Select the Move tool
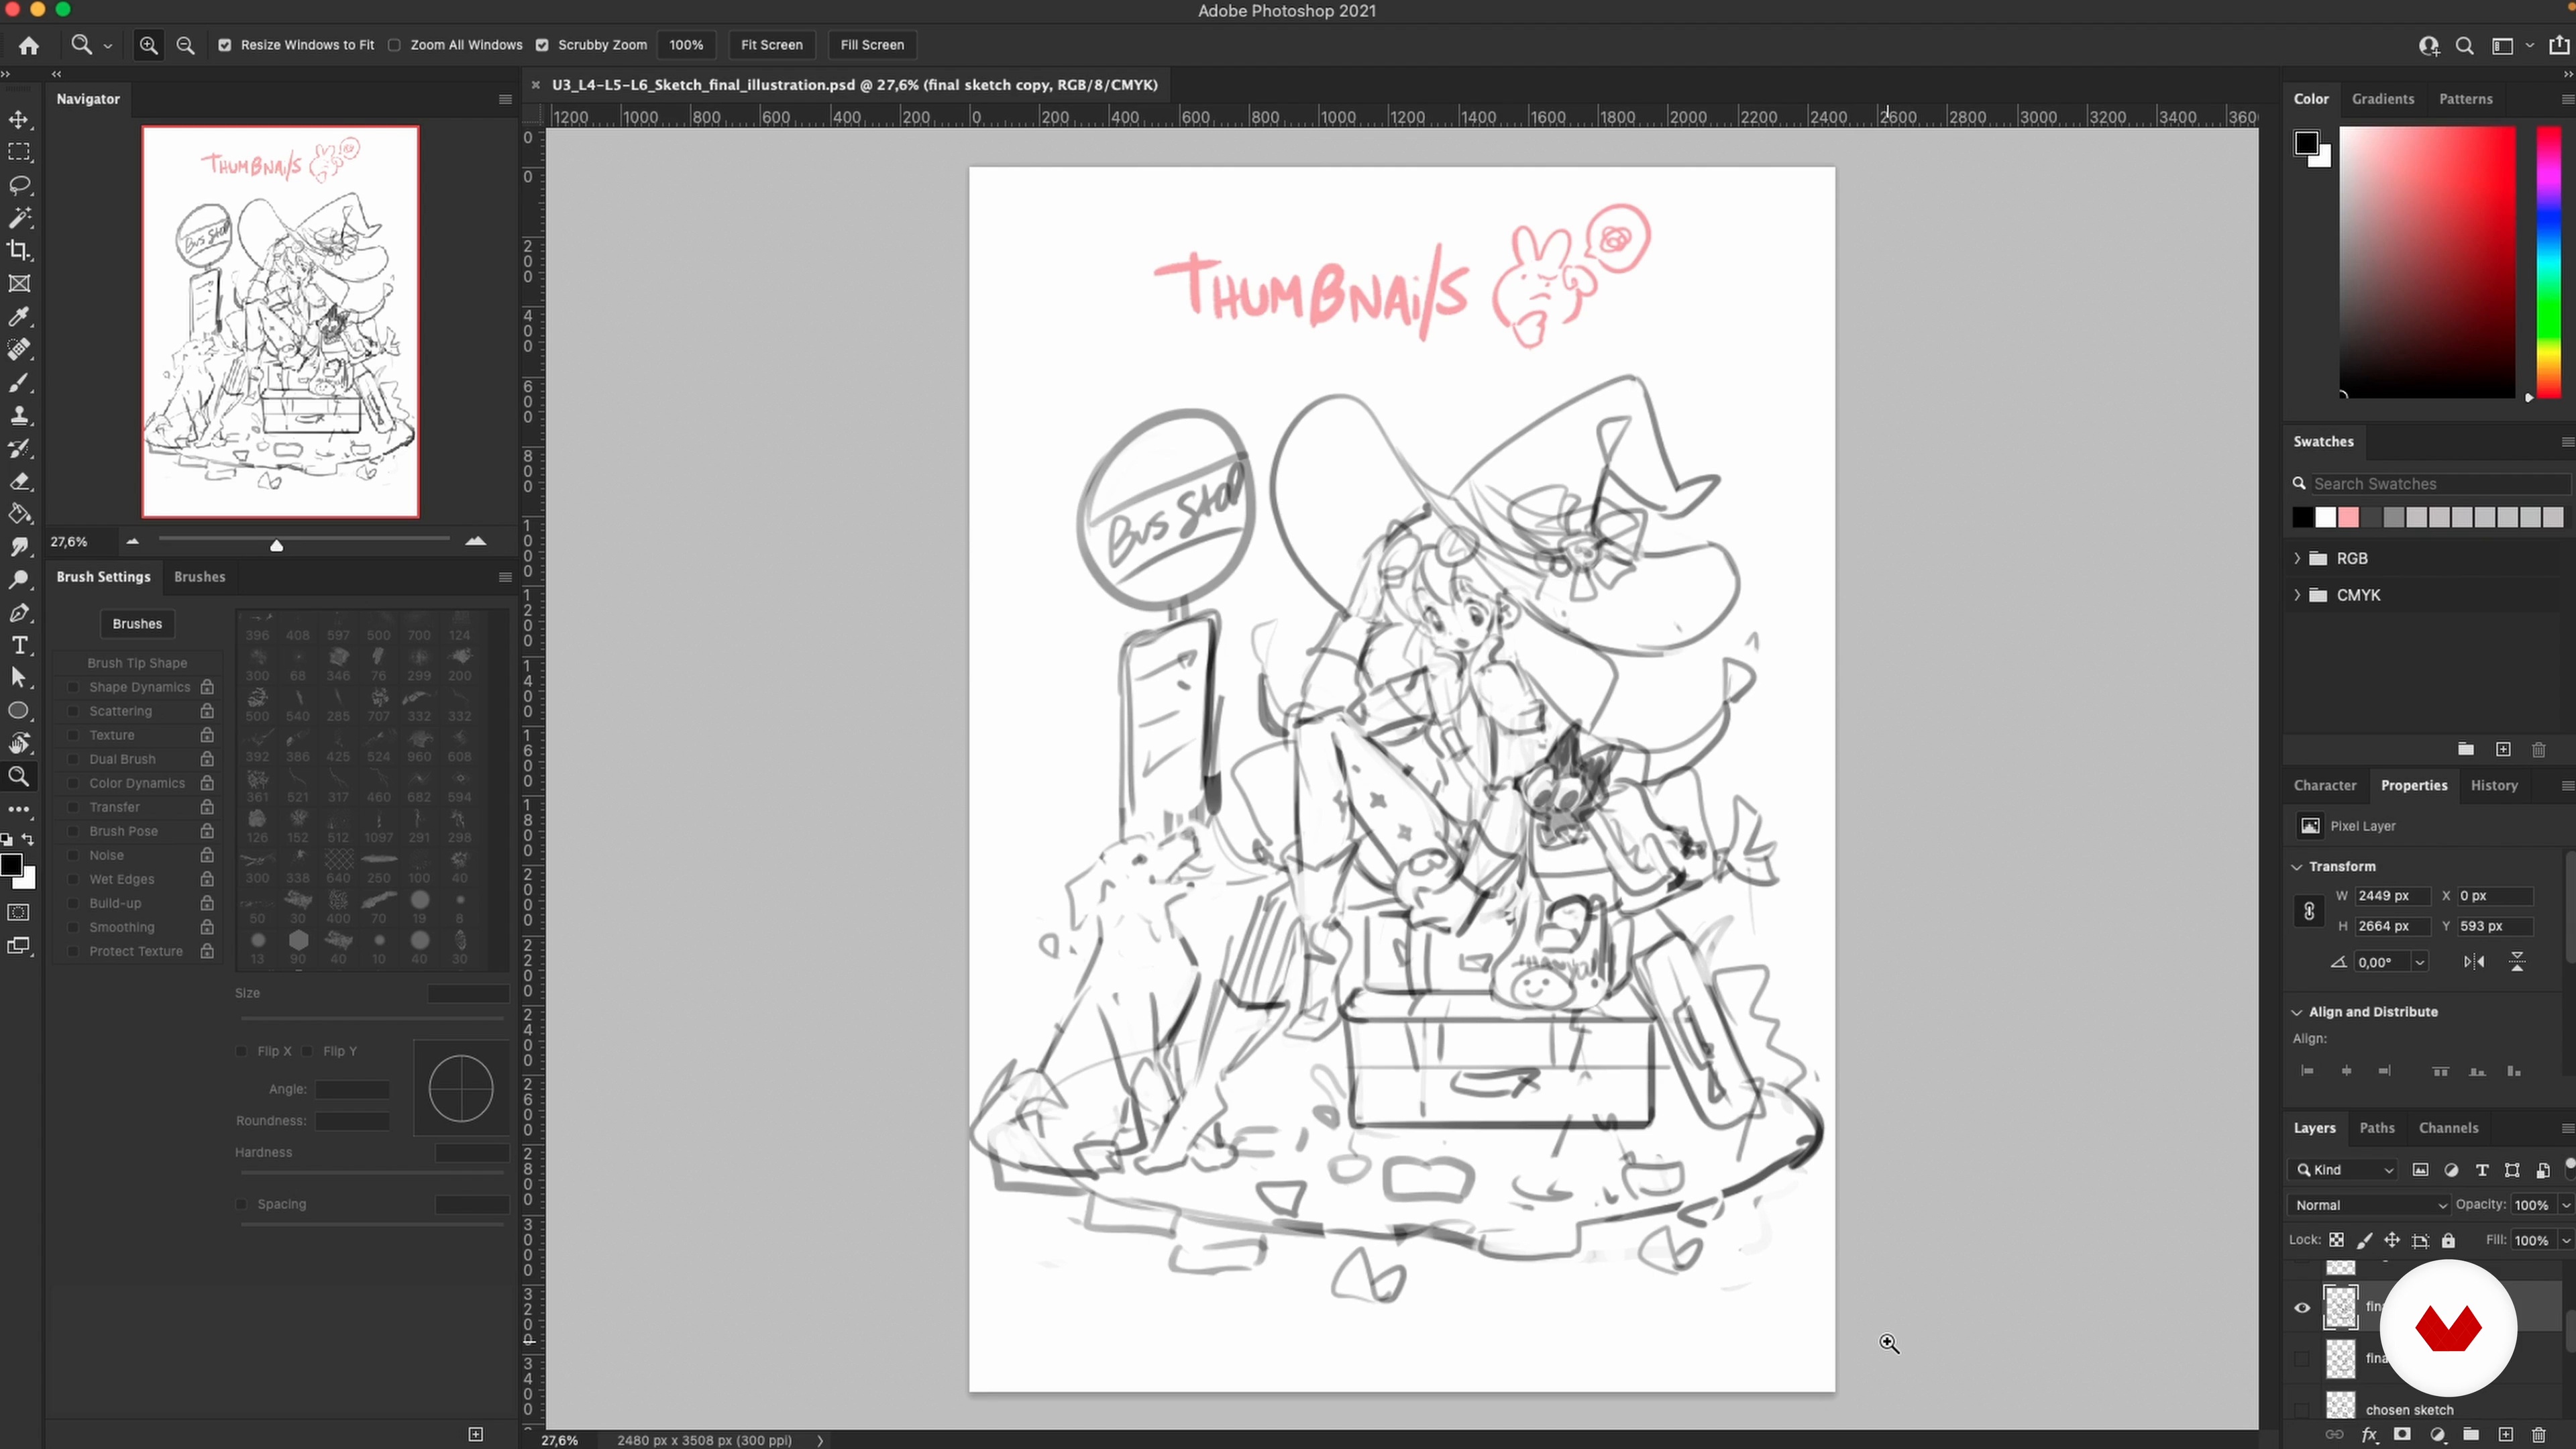The width and height of the screenshot is (2576, 1449). click(19, 120)
